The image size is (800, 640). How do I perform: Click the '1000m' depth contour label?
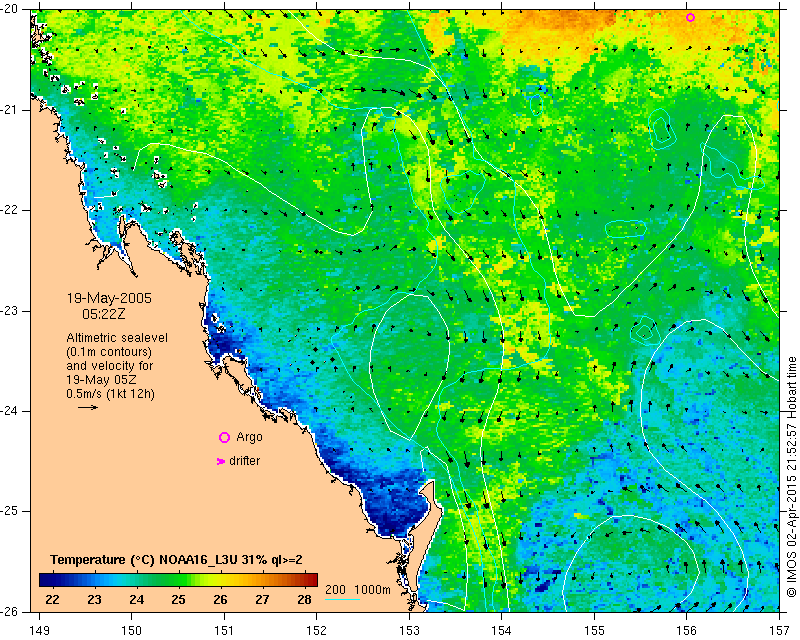point(372,589)
